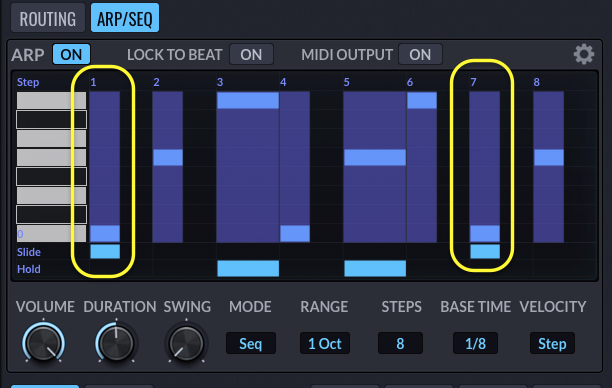Click the SWING knob
612x388 pixels.
coord(186,344)
